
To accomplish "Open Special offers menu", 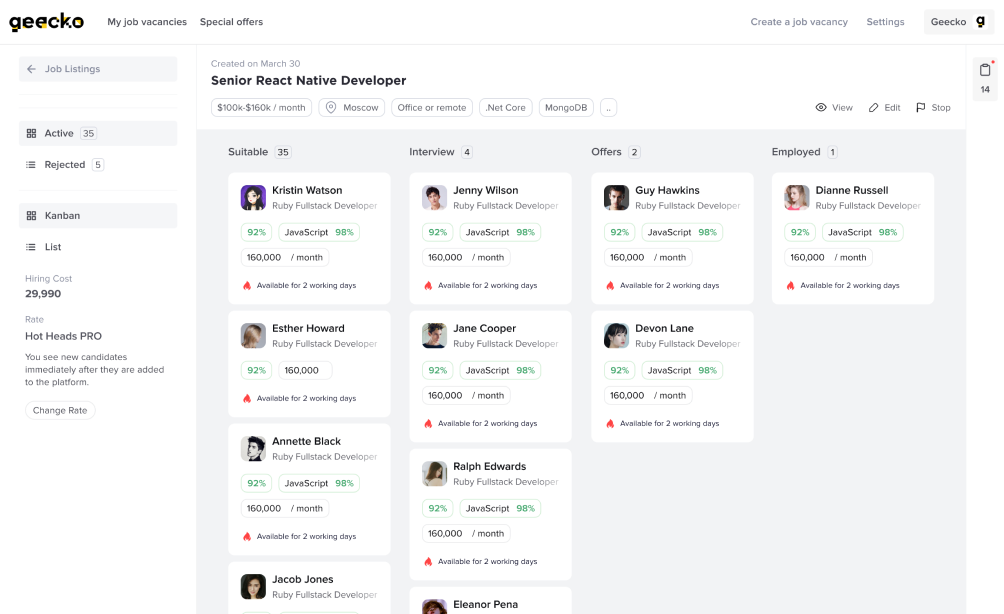I will [231, 22].
